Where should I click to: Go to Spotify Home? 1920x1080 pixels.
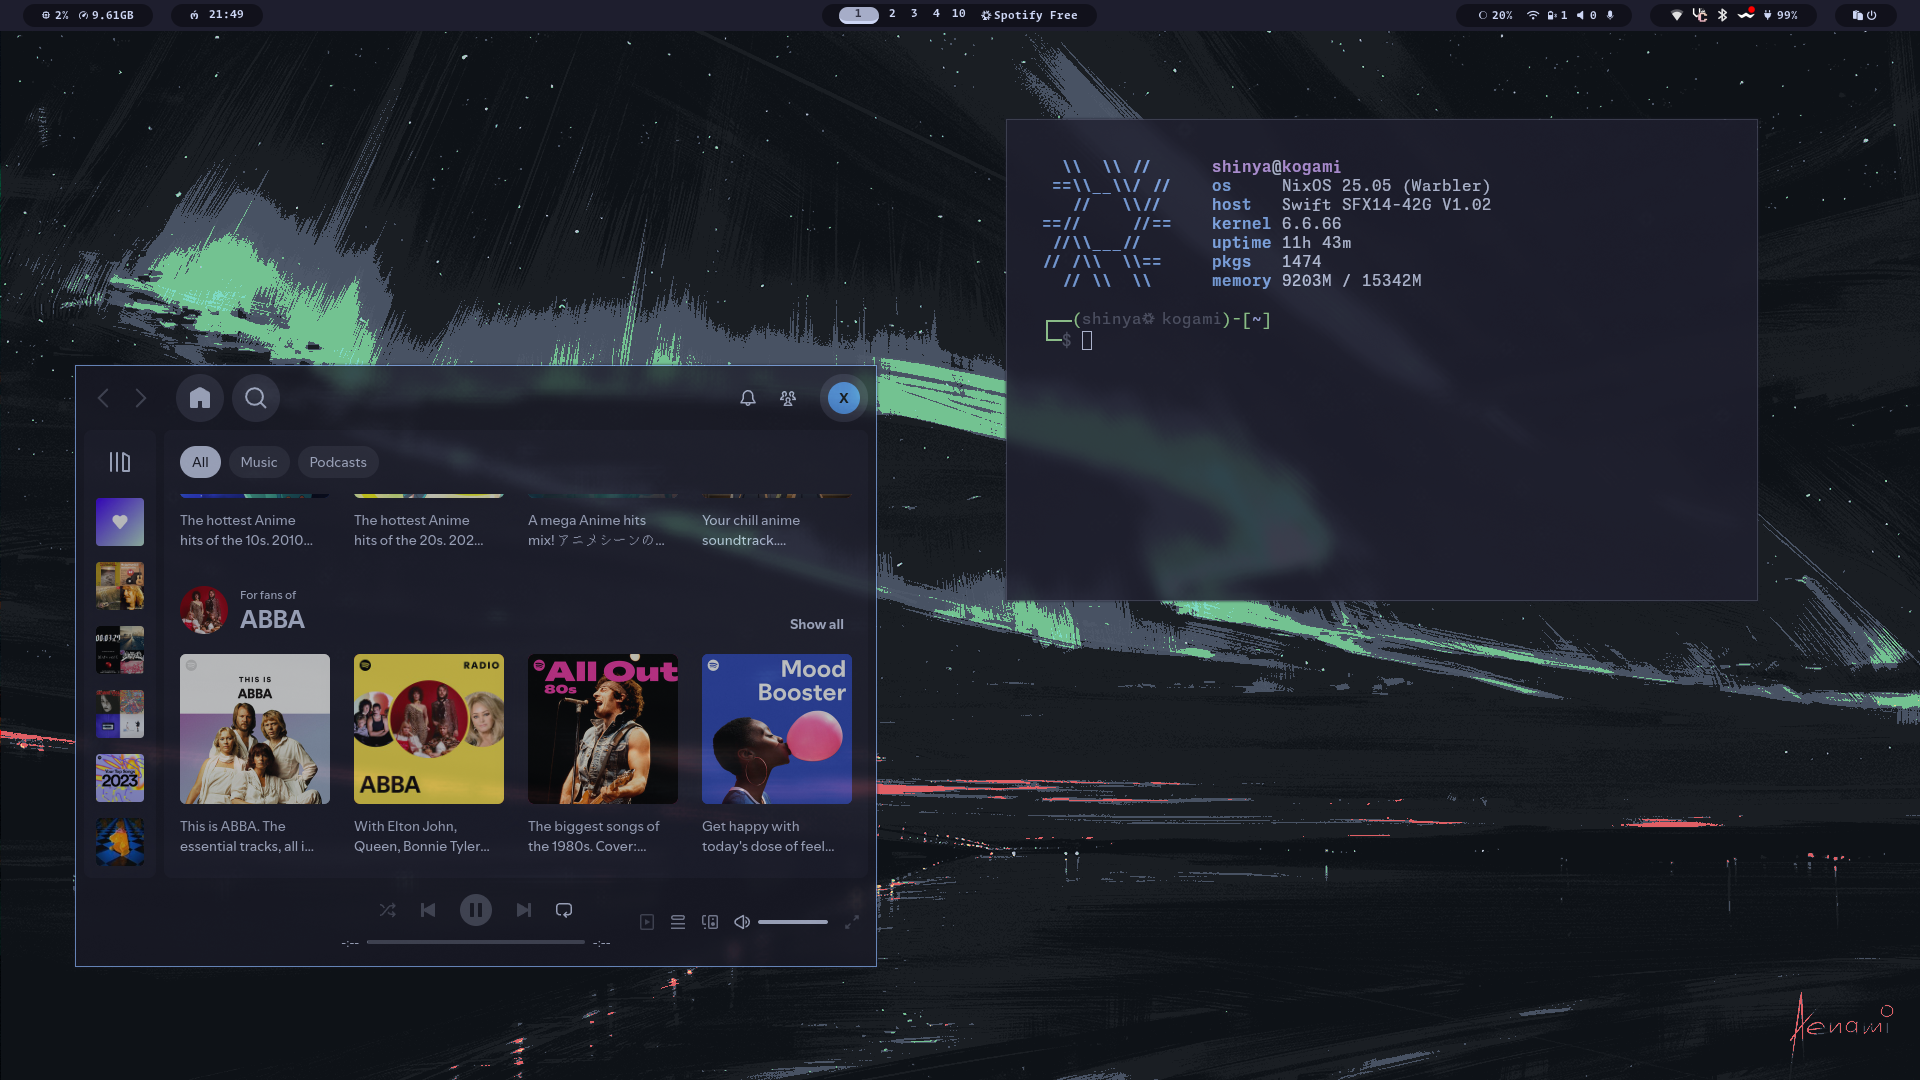[x=200, y=398]
